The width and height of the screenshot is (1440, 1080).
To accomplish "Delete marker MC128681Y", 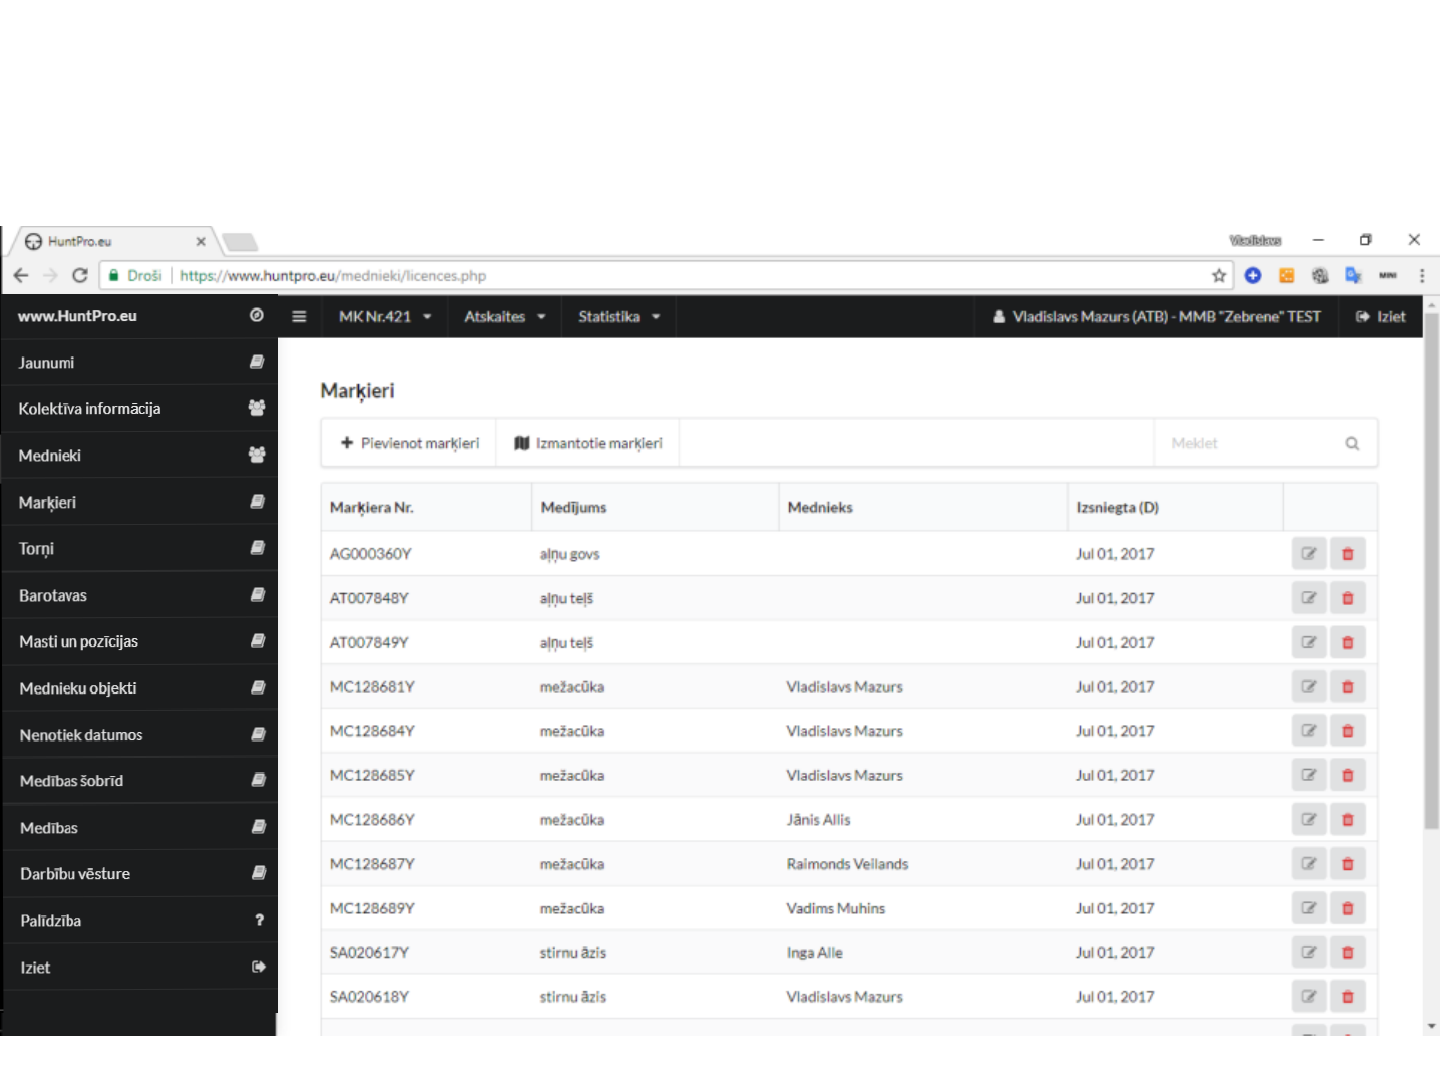I will [1348, 687].
